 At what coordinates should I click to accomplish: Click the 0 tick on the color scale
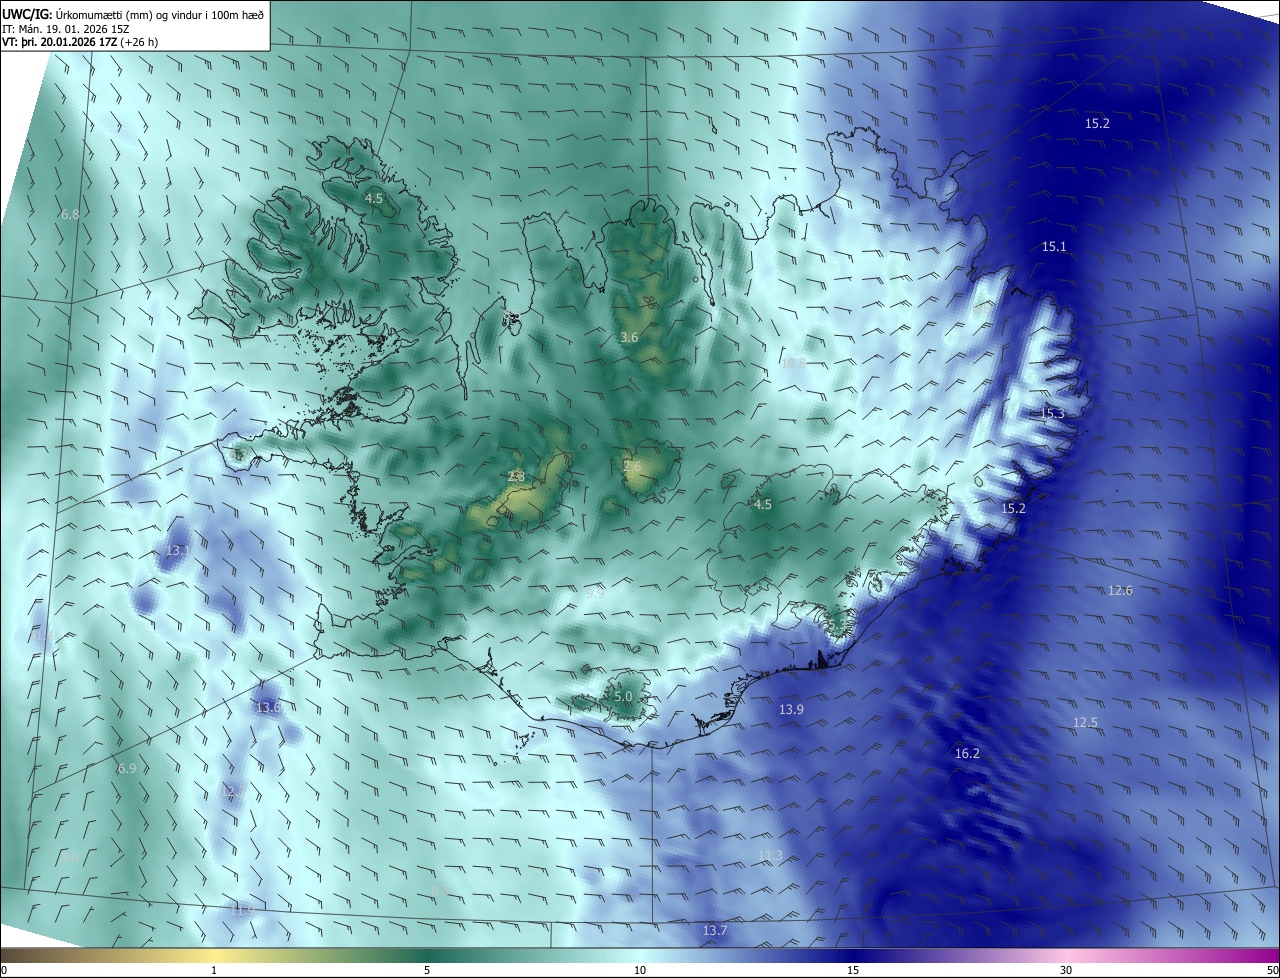pyautogui.click(x=4, y=970)
